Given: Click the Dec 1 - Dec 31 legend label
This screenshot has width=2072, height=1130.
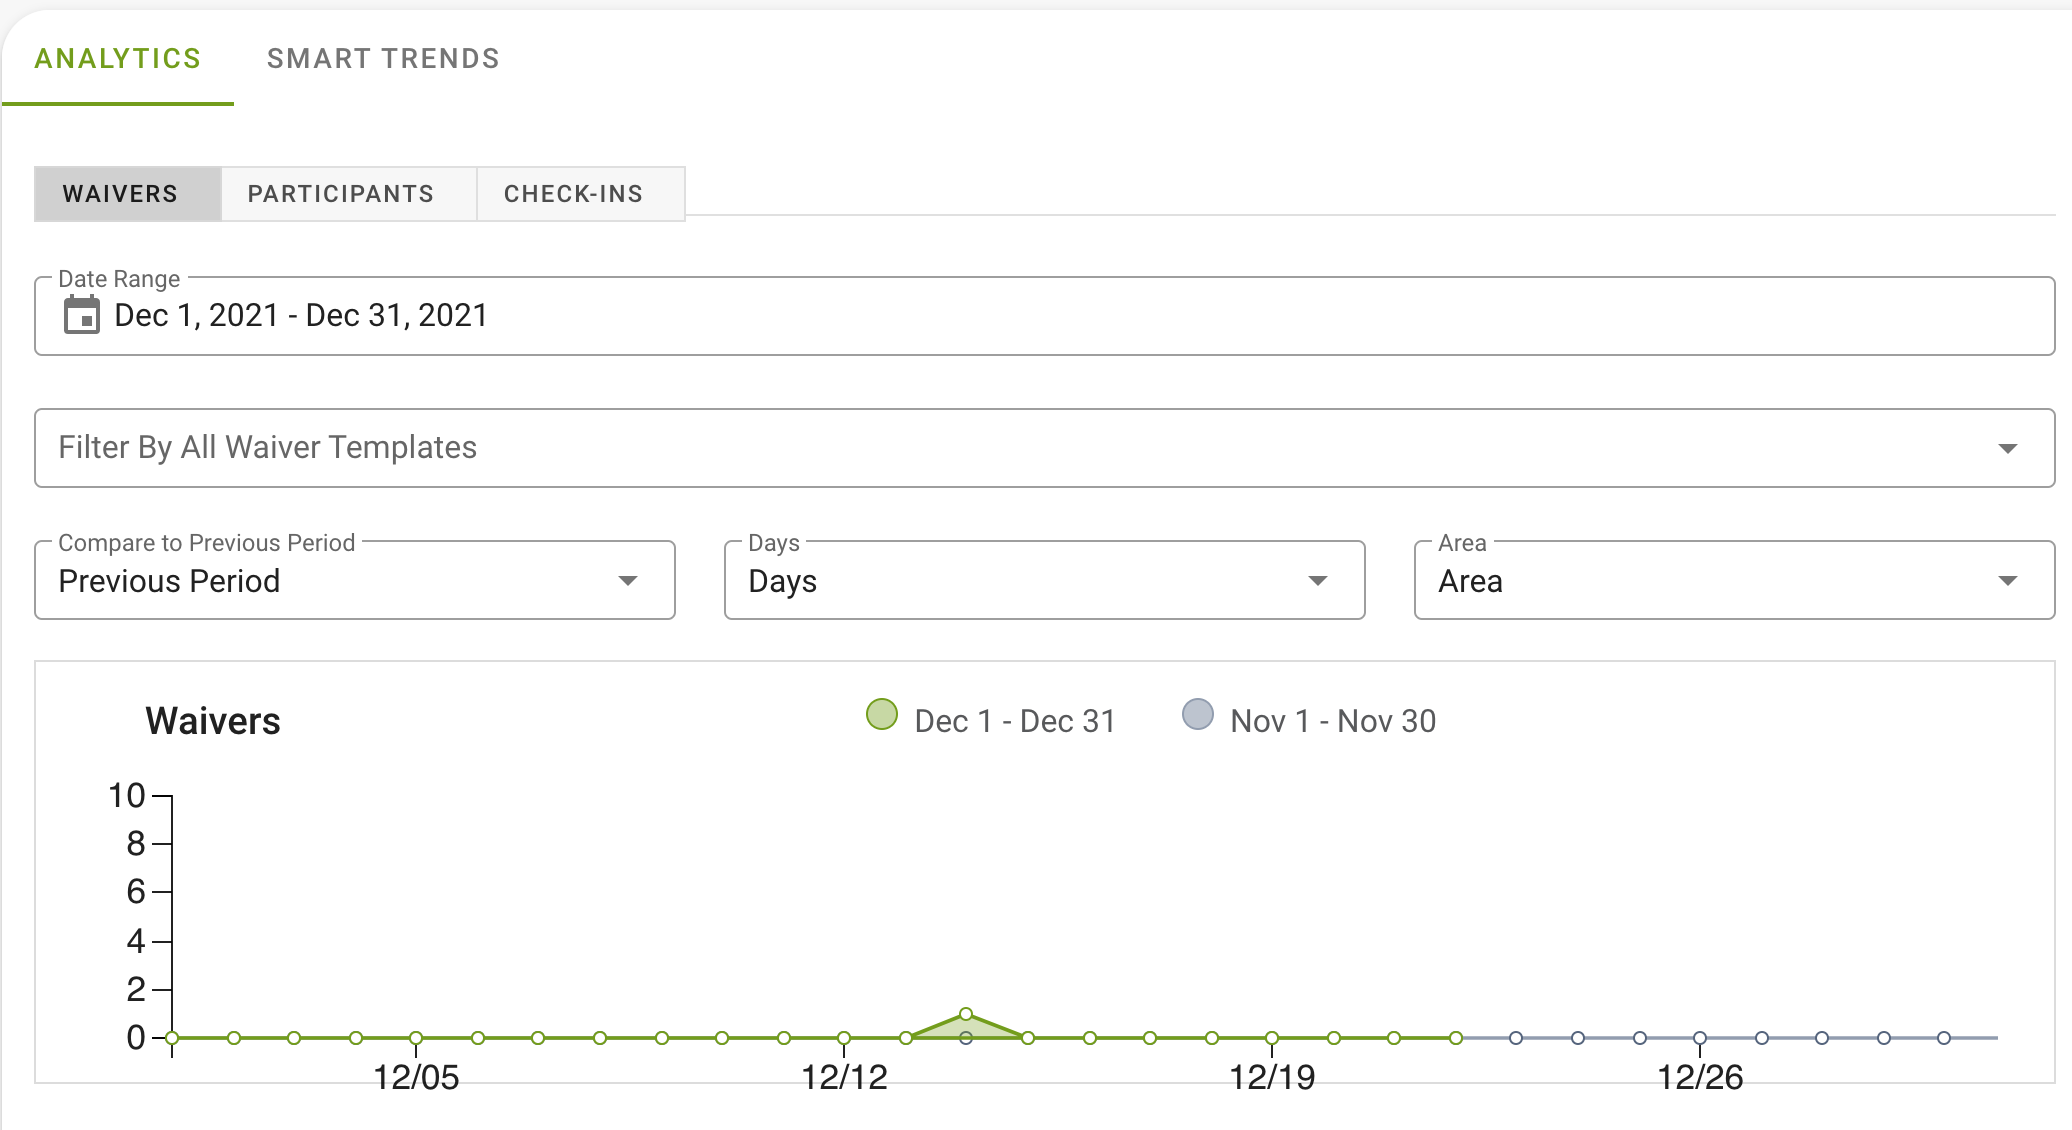Looking at the screenshot, I should [1015, 721].
